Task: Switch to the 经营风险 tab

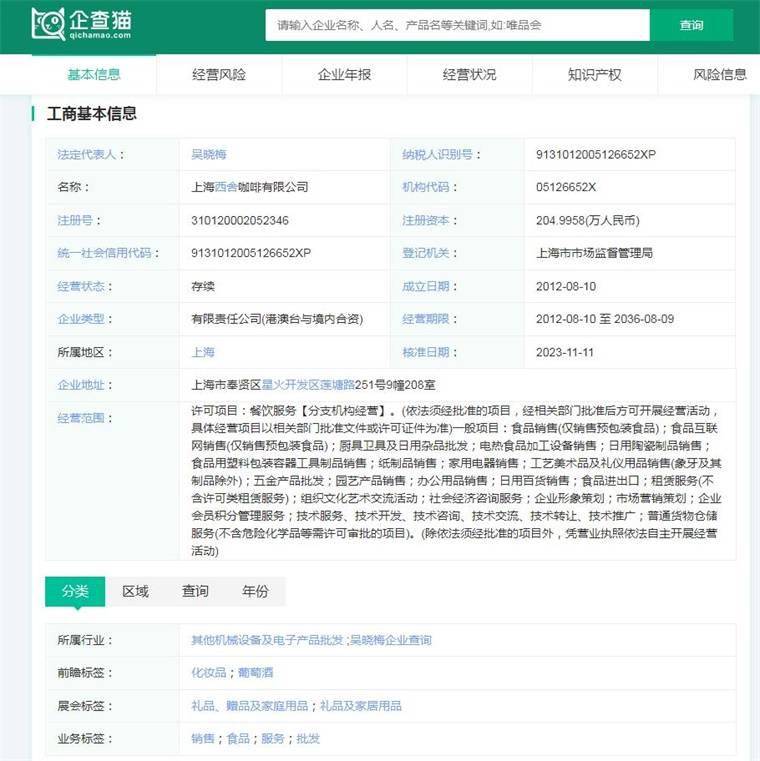Action: (219, 74)
